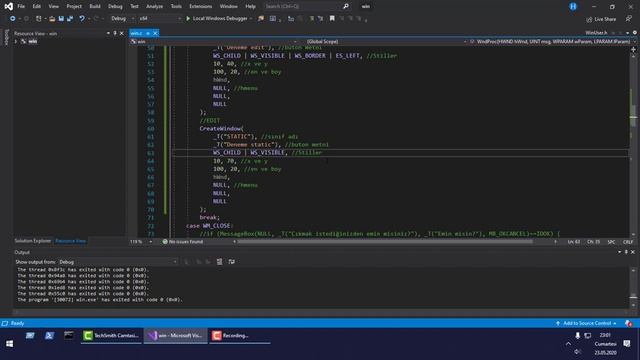The width and height of the screenshot is (640, 360).
Task: Open the Recording app from taskbar
Action: tap(240, 336)
